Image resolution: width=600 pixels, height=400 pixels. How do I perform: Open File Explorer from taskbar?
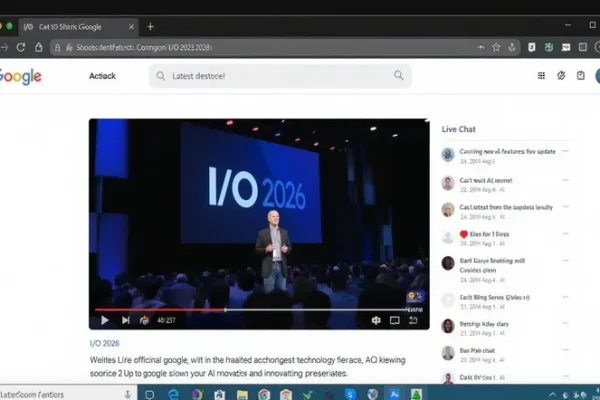tap(242, 395)
